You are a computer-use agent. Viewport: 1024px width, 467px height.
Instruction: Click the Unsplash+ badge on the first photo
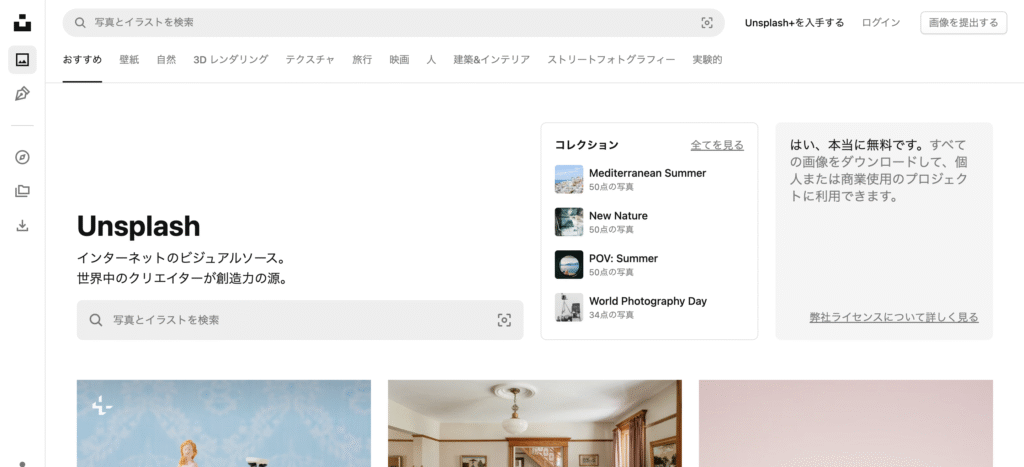click(x=101, y=406)
